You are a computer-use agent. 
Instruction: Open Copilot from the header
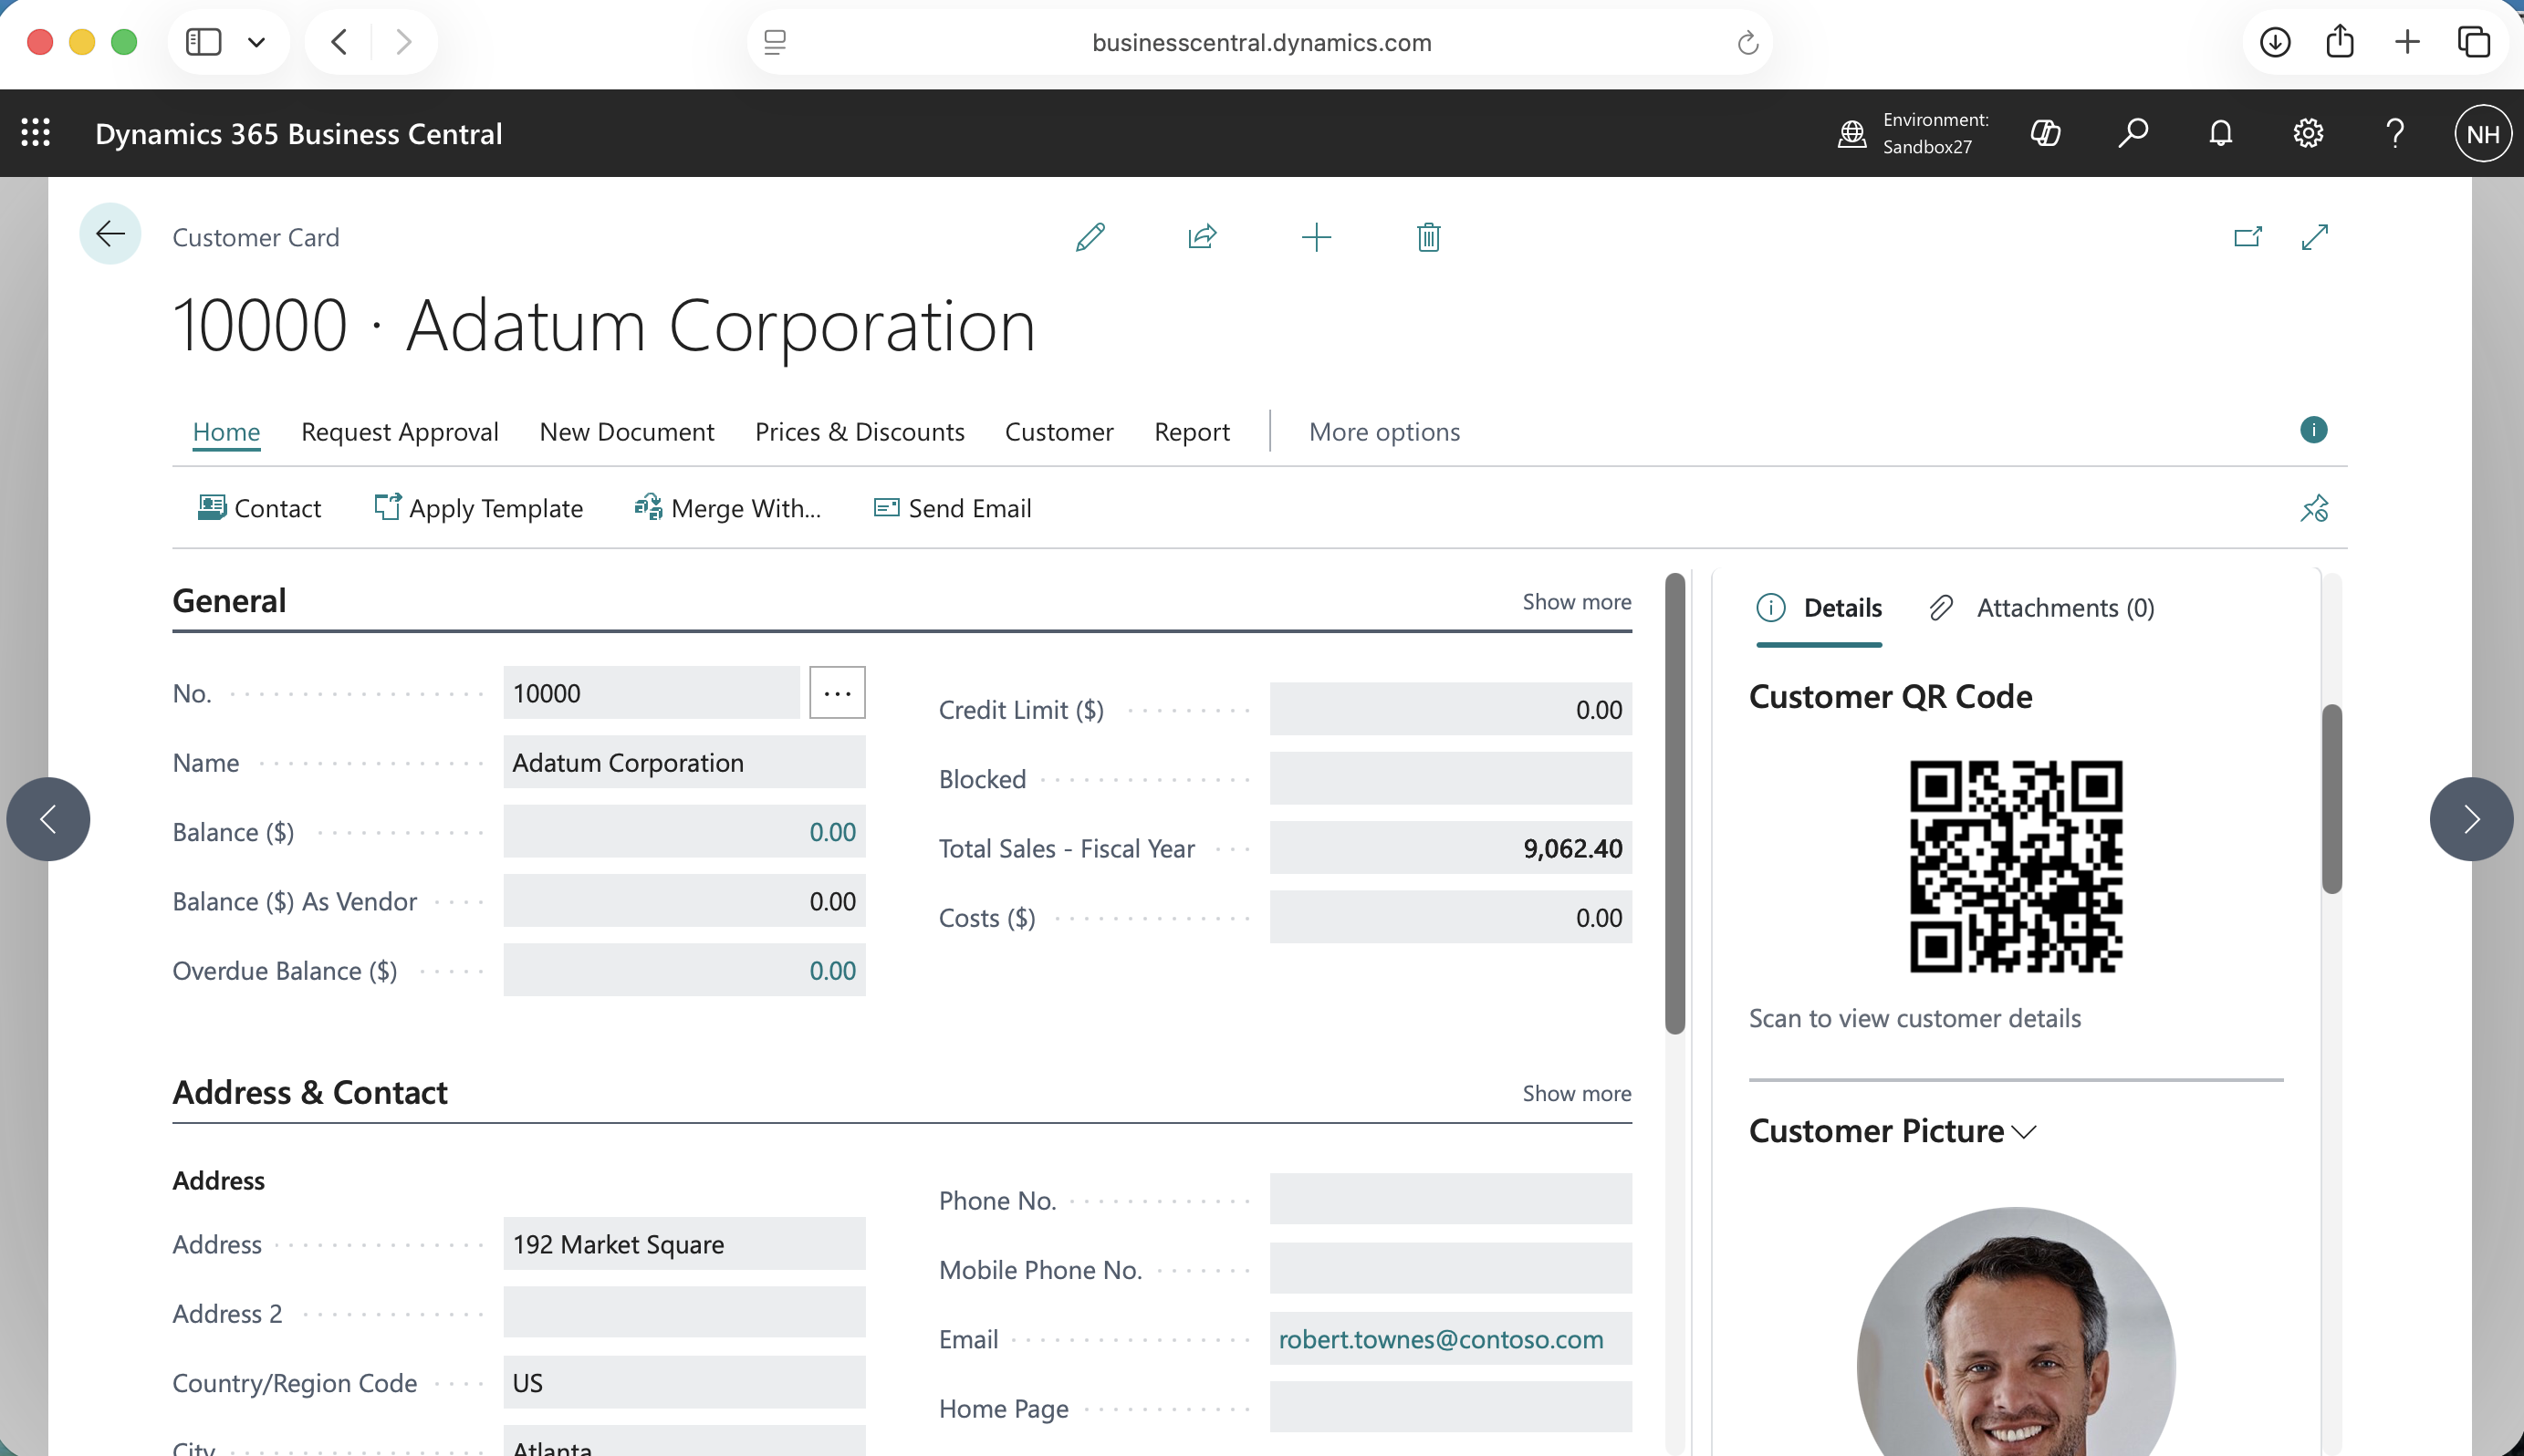pos(2046,132)
